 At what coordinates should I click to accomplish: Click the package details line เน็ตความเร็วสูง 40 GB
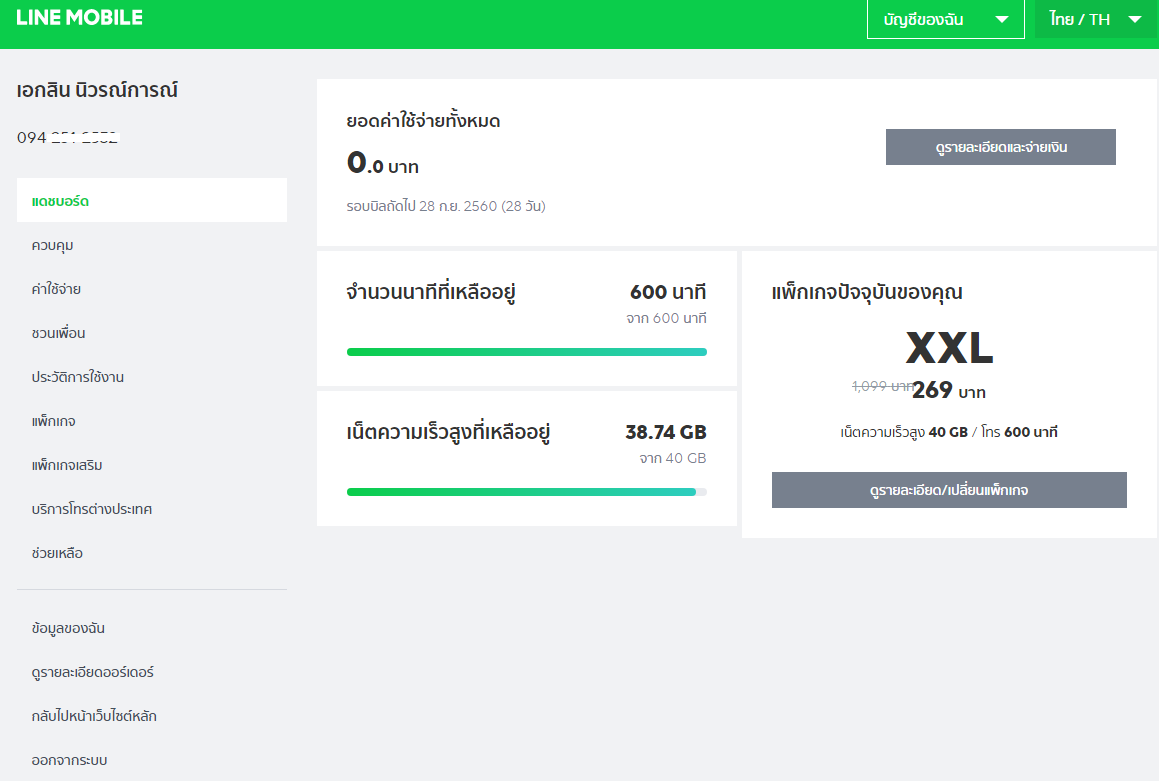point(949,432)
